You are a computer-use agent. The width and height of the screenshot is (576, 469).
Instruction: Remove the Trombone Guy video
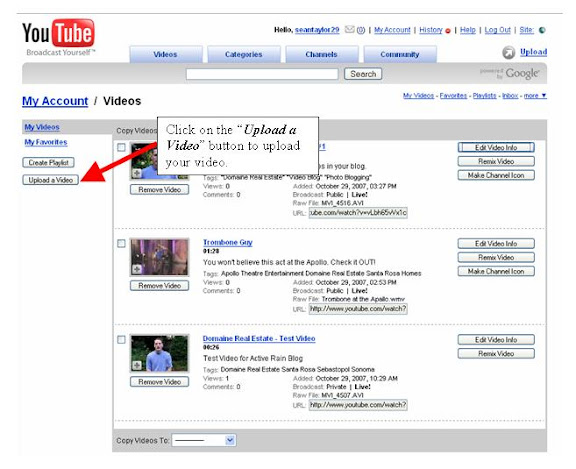pyautogui.click(x=159, y=286)
